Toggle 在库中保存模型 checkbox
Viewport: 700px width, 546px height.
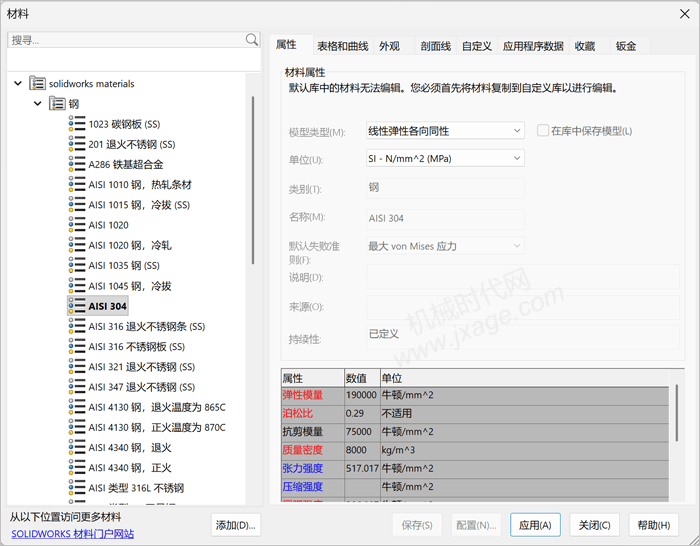click(542, 130)
